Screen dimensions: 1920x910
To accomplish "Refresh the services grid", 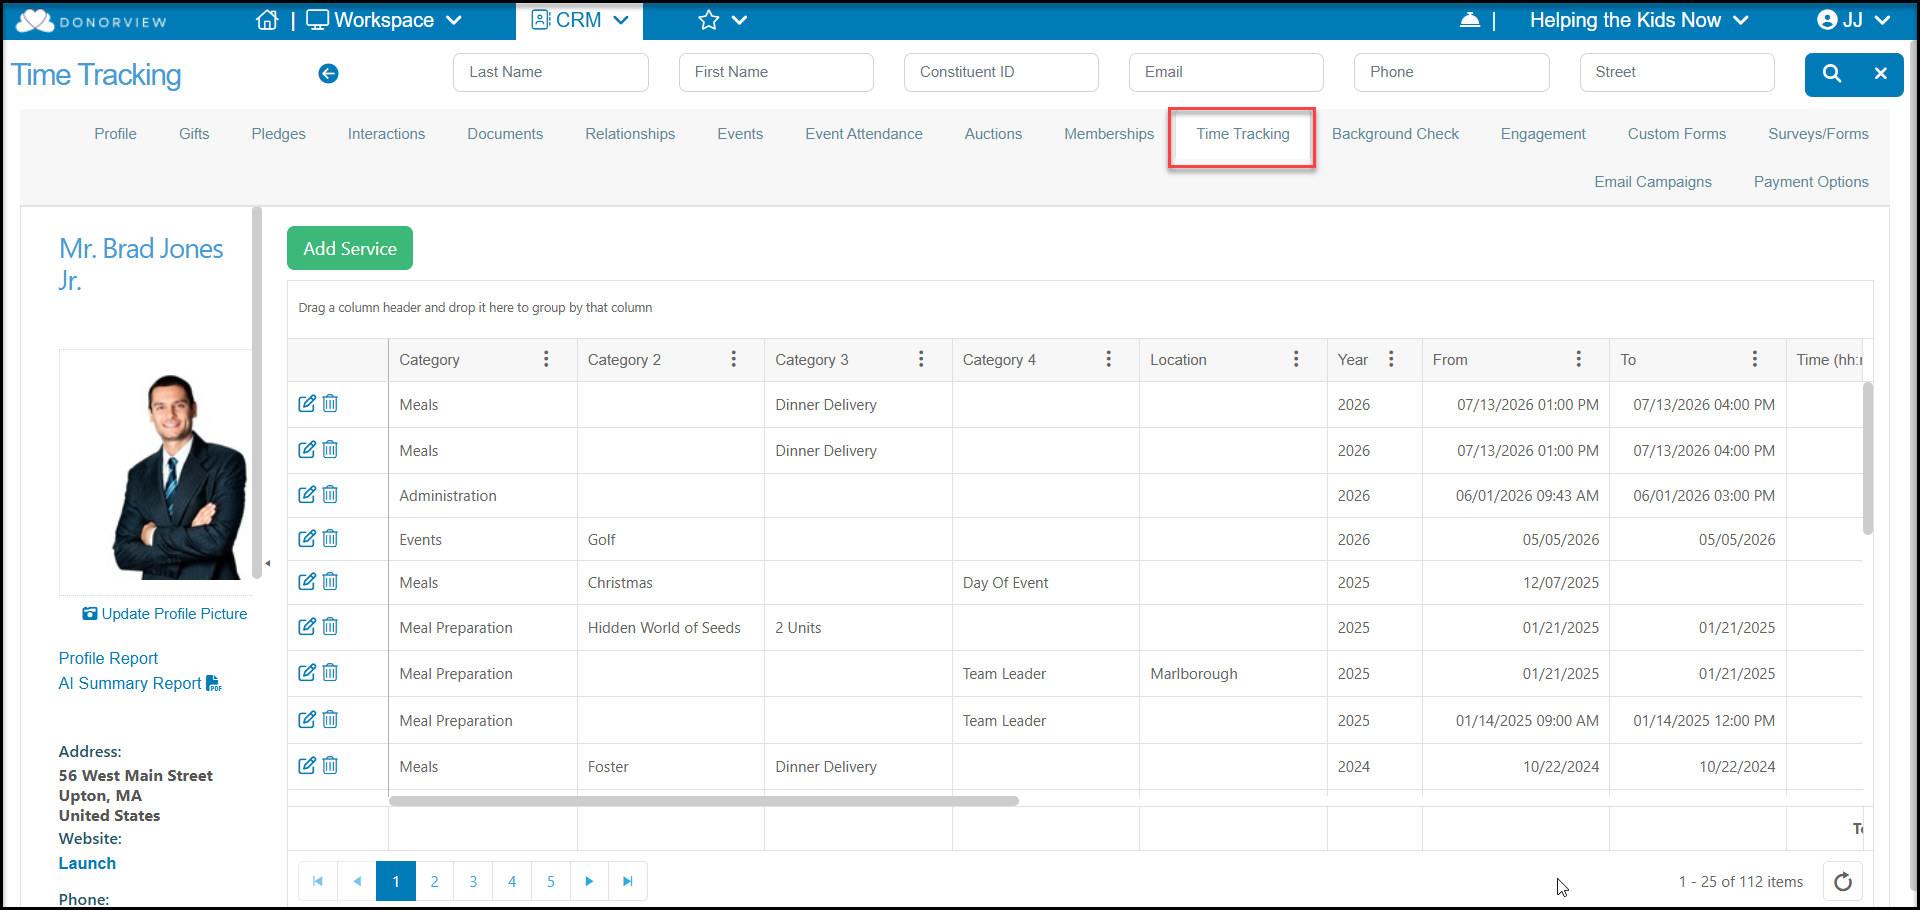I will coord(1843,881).
